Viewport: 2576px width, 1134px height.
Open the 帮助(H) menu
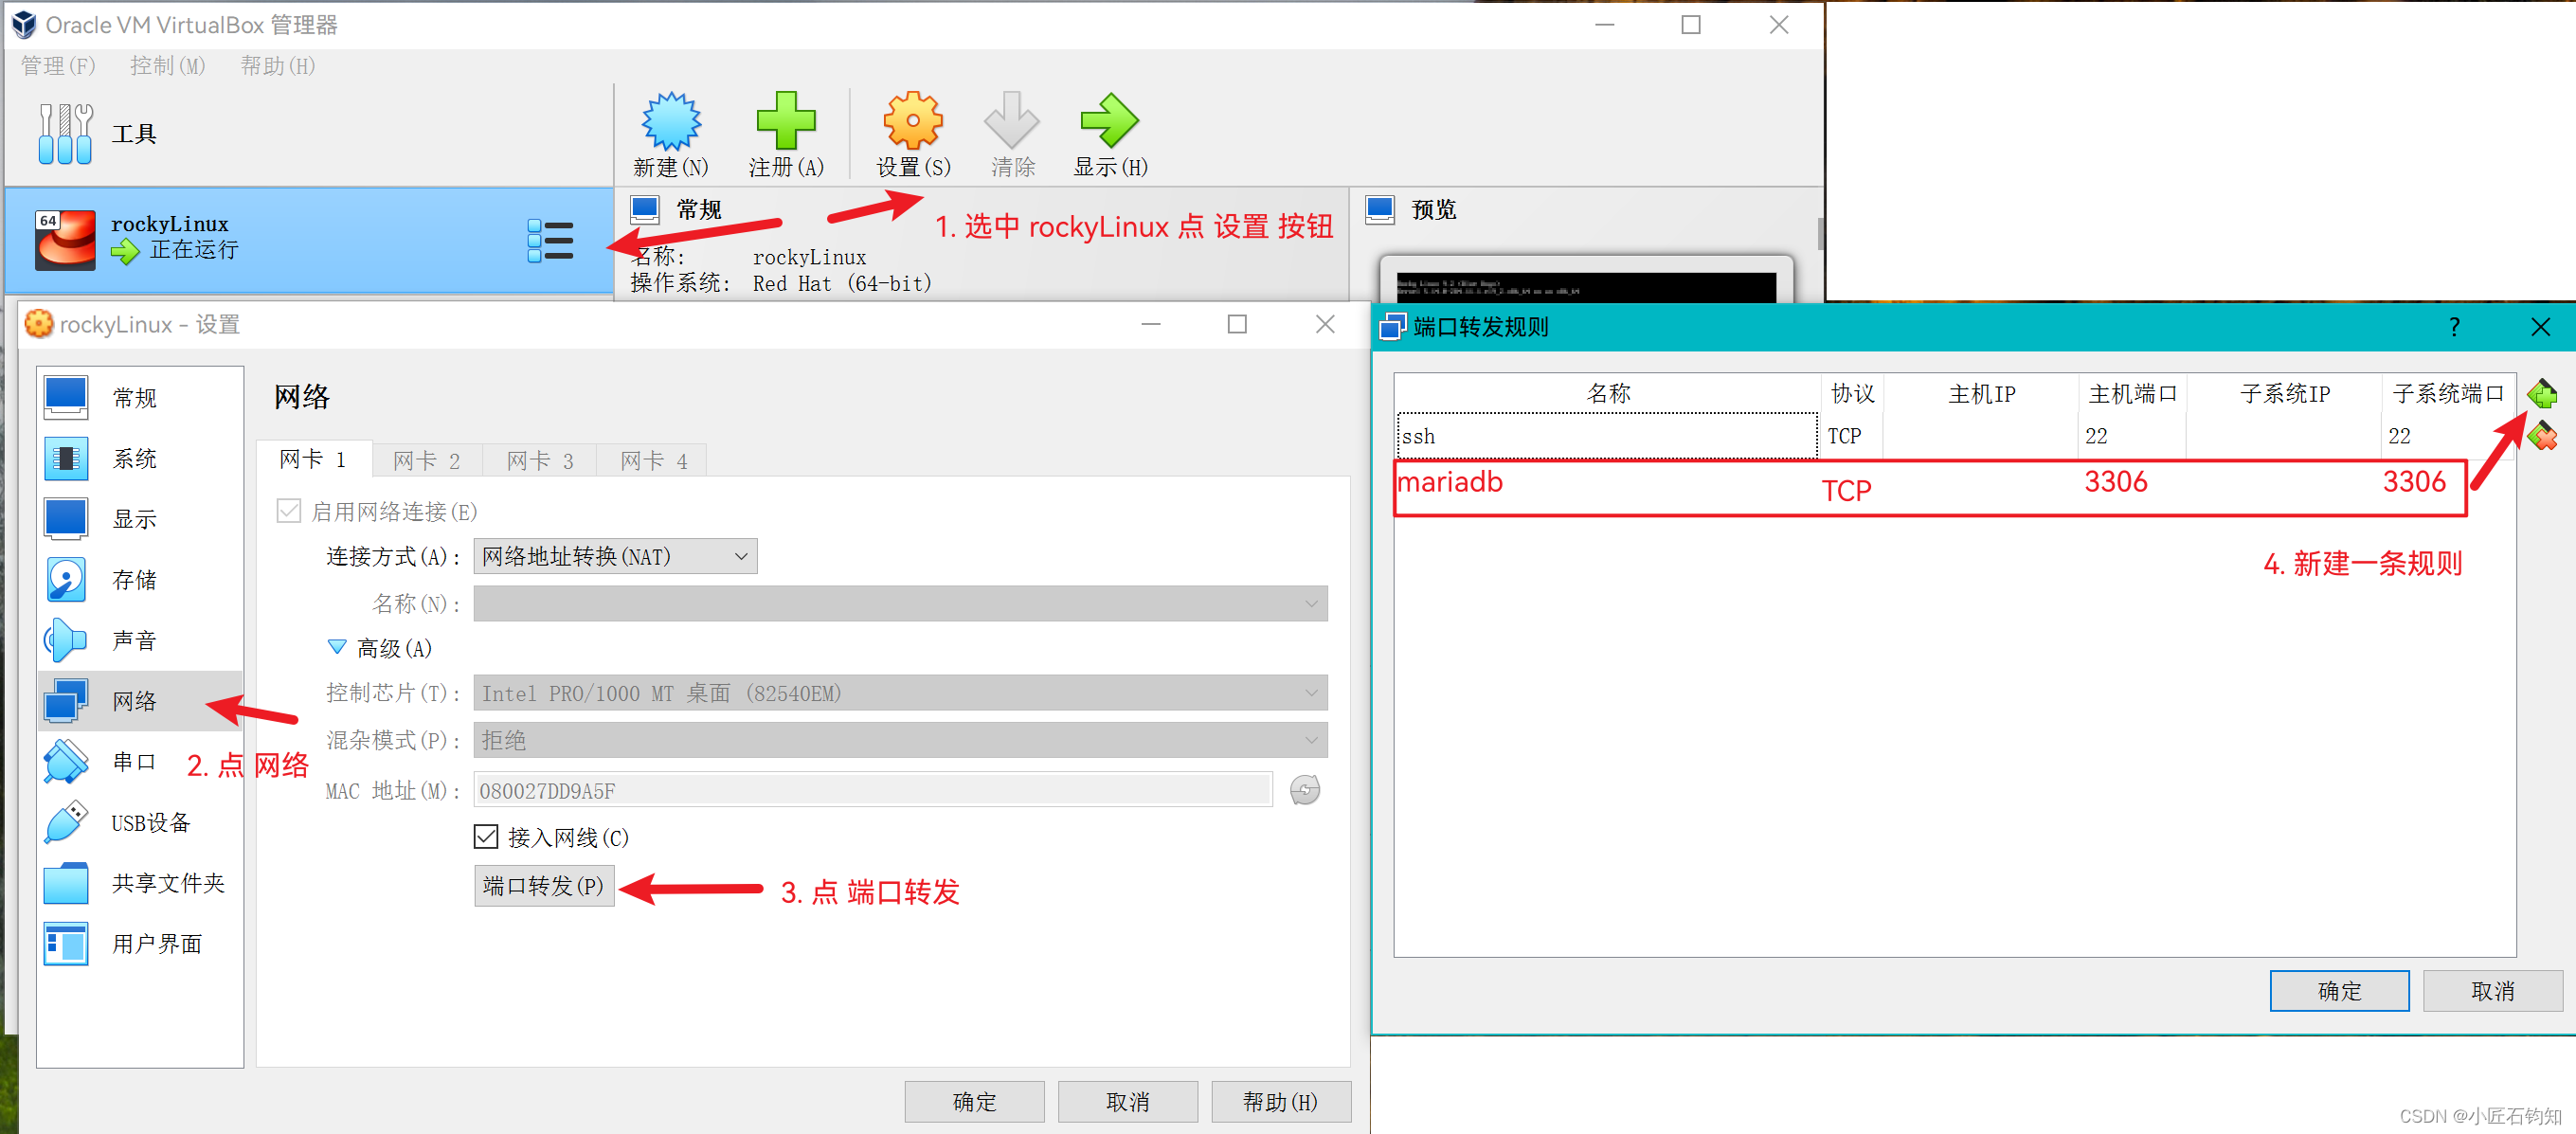click(x=278, y=66)
